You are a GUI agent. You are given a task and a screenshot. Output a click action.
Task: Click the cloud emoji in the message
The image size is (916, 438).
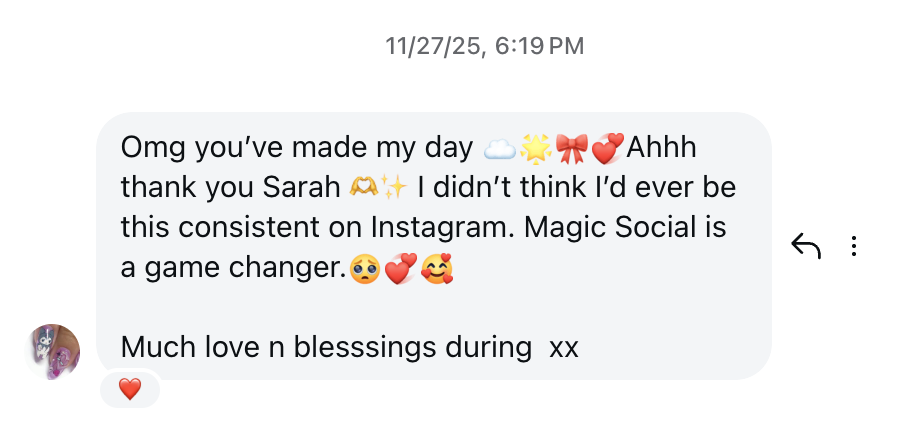(499, 149)
